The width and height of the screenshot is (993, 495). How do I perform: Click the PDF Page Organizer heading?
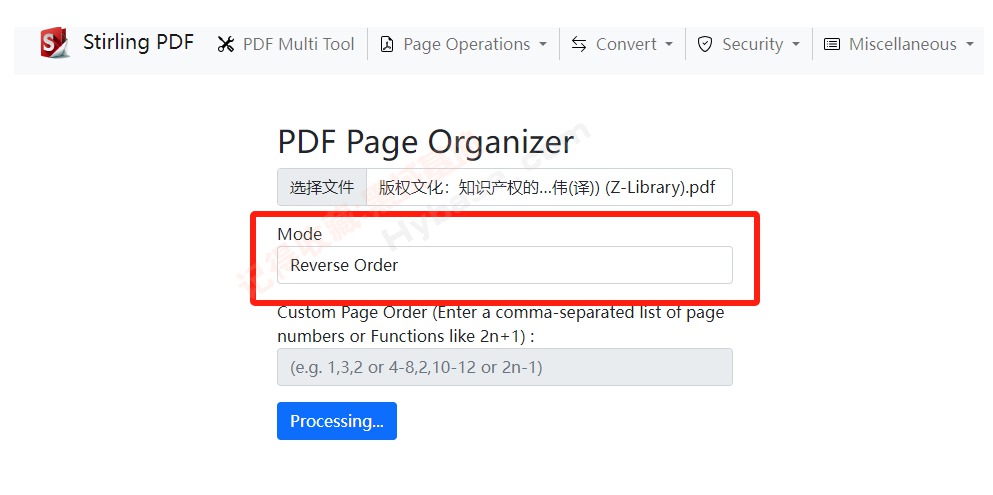pyautogui.click(x=426, y=141)
